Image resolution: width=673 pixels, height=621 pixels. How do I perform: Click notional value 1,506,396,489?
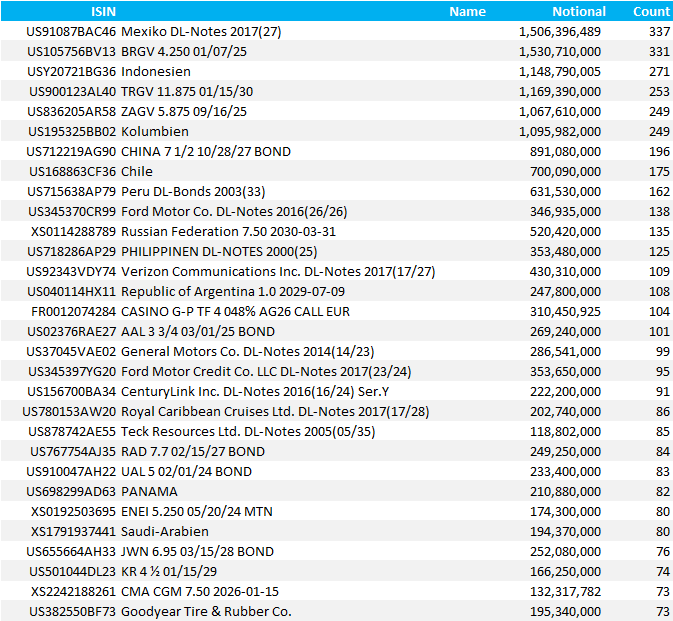coord(560,32)
